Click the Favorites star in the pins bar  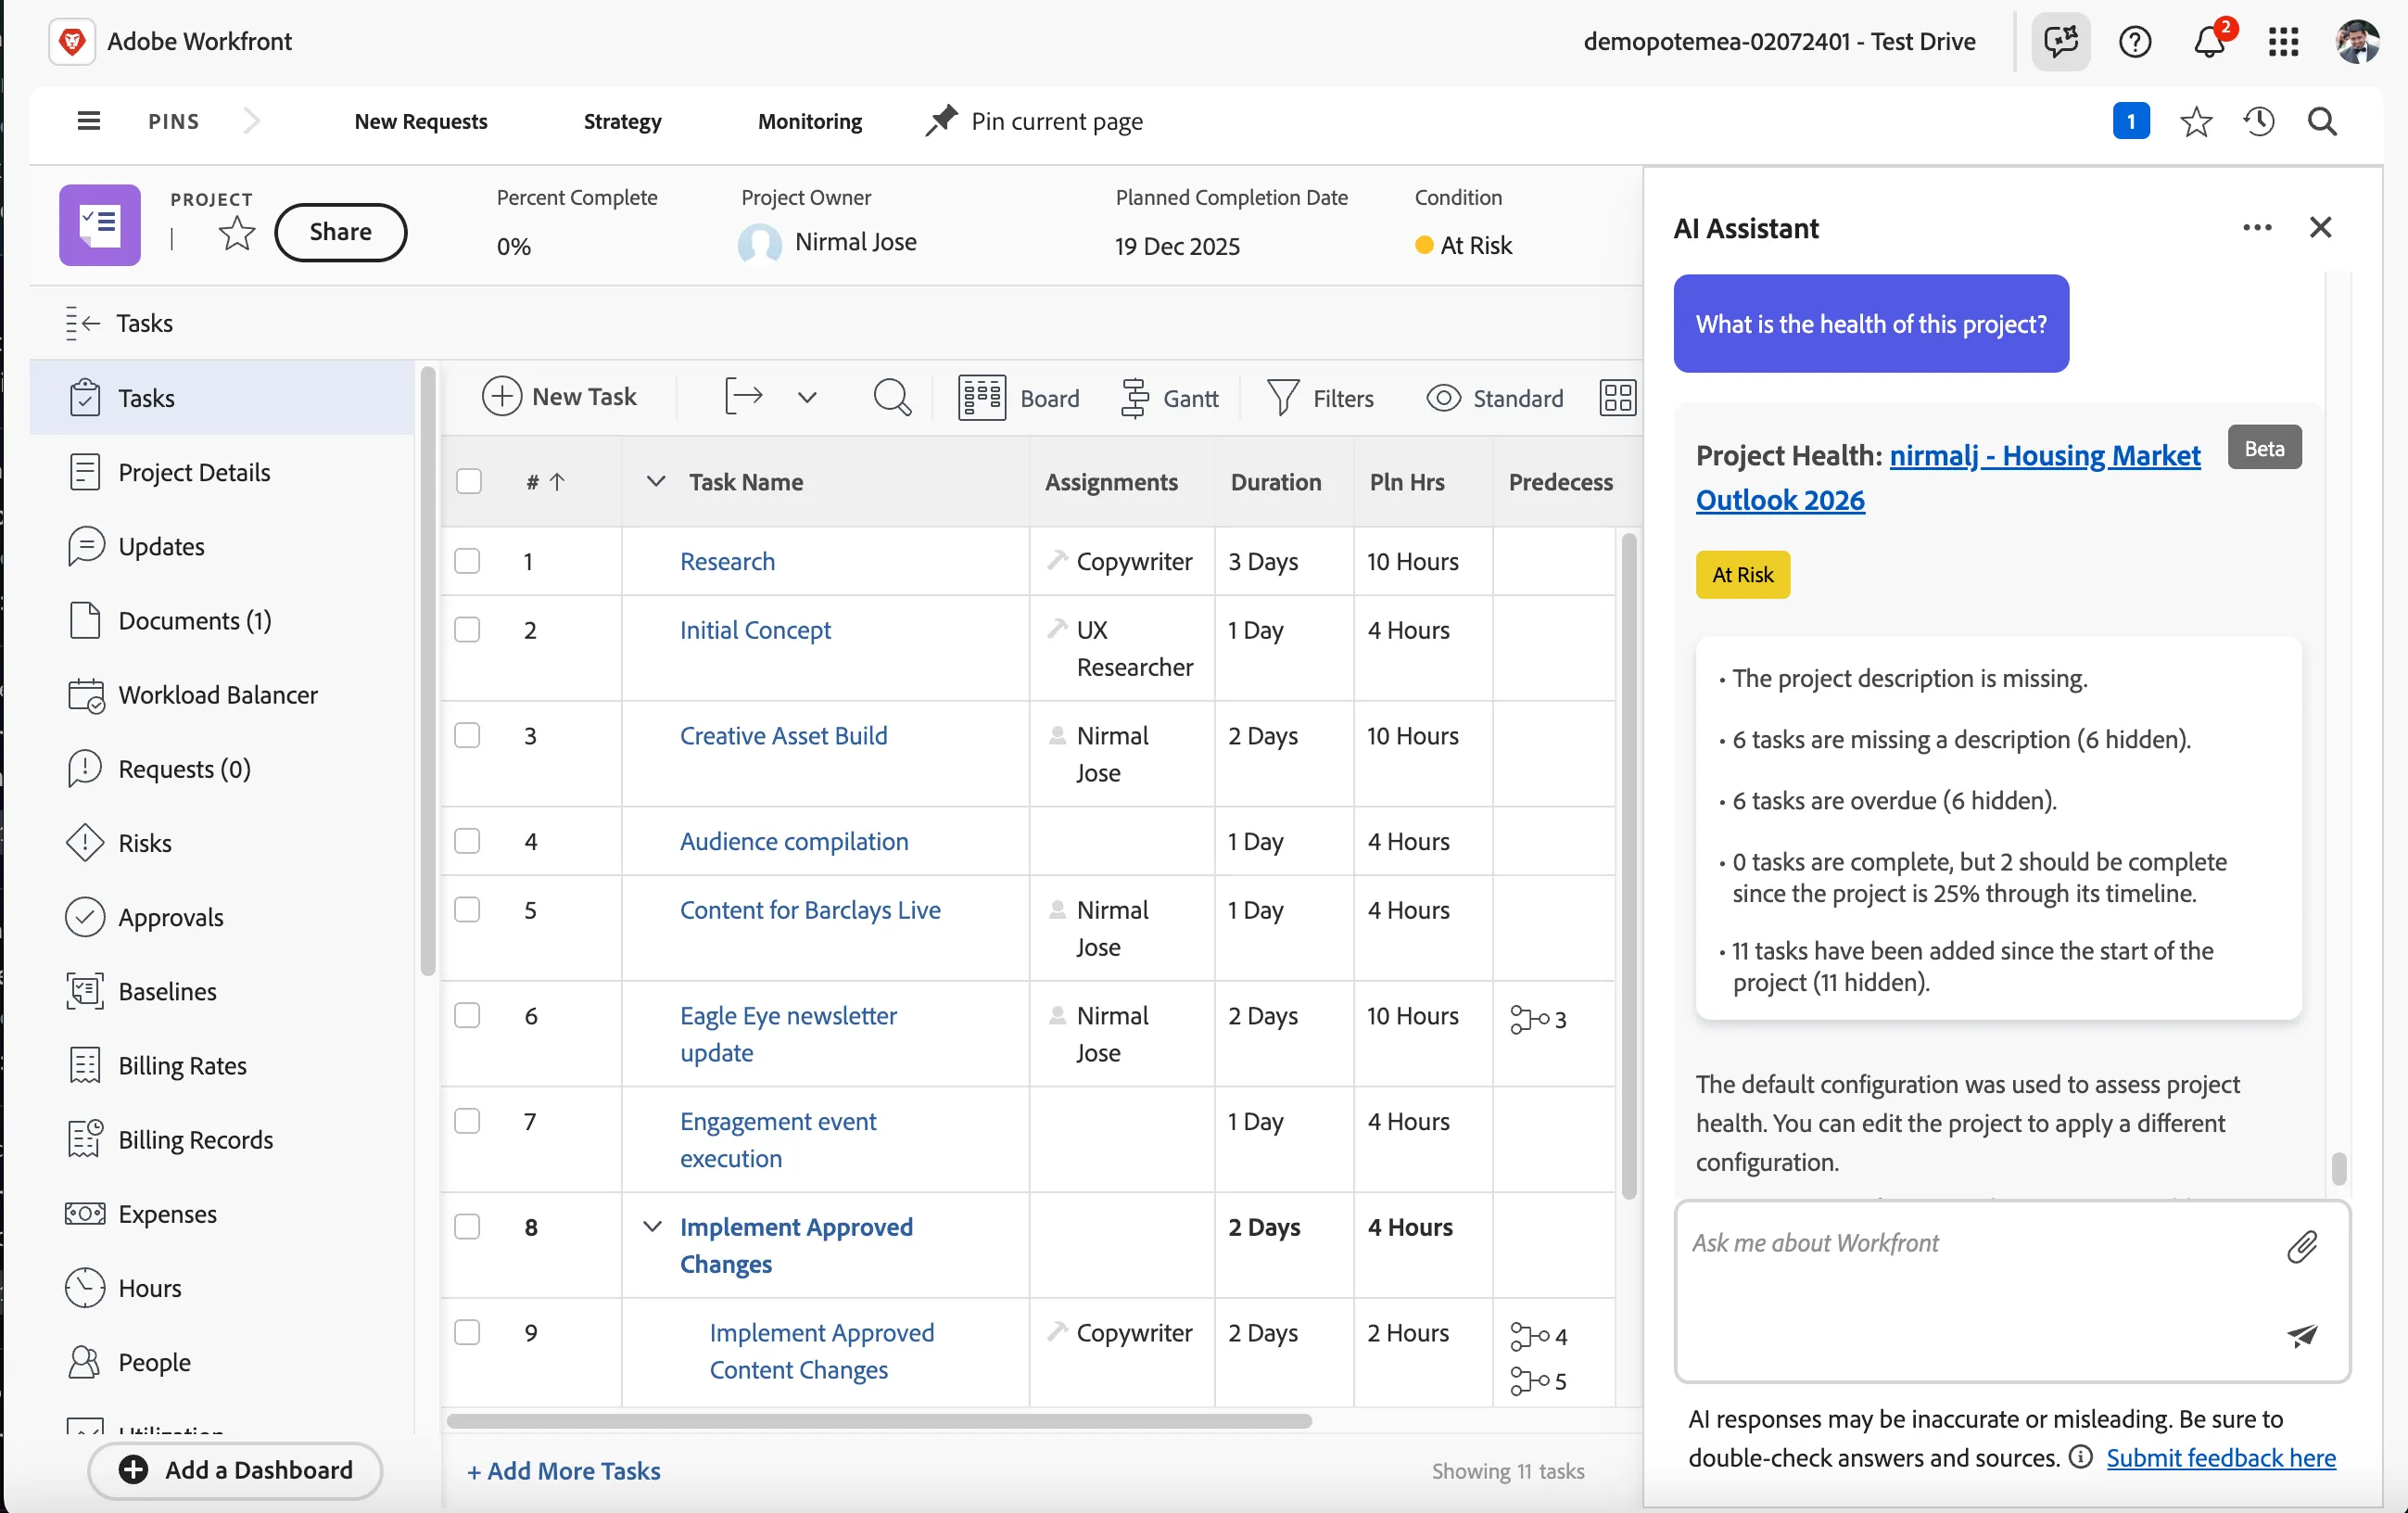coord(2196,121)
